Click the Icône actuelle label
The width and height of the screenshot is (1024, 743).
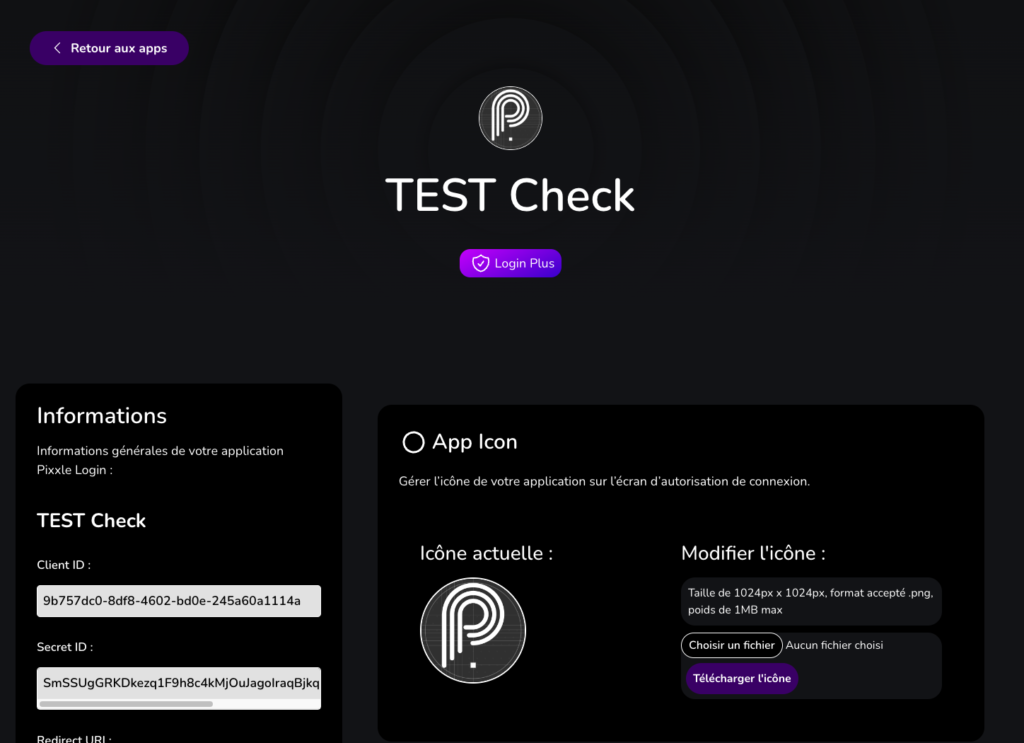486,553
